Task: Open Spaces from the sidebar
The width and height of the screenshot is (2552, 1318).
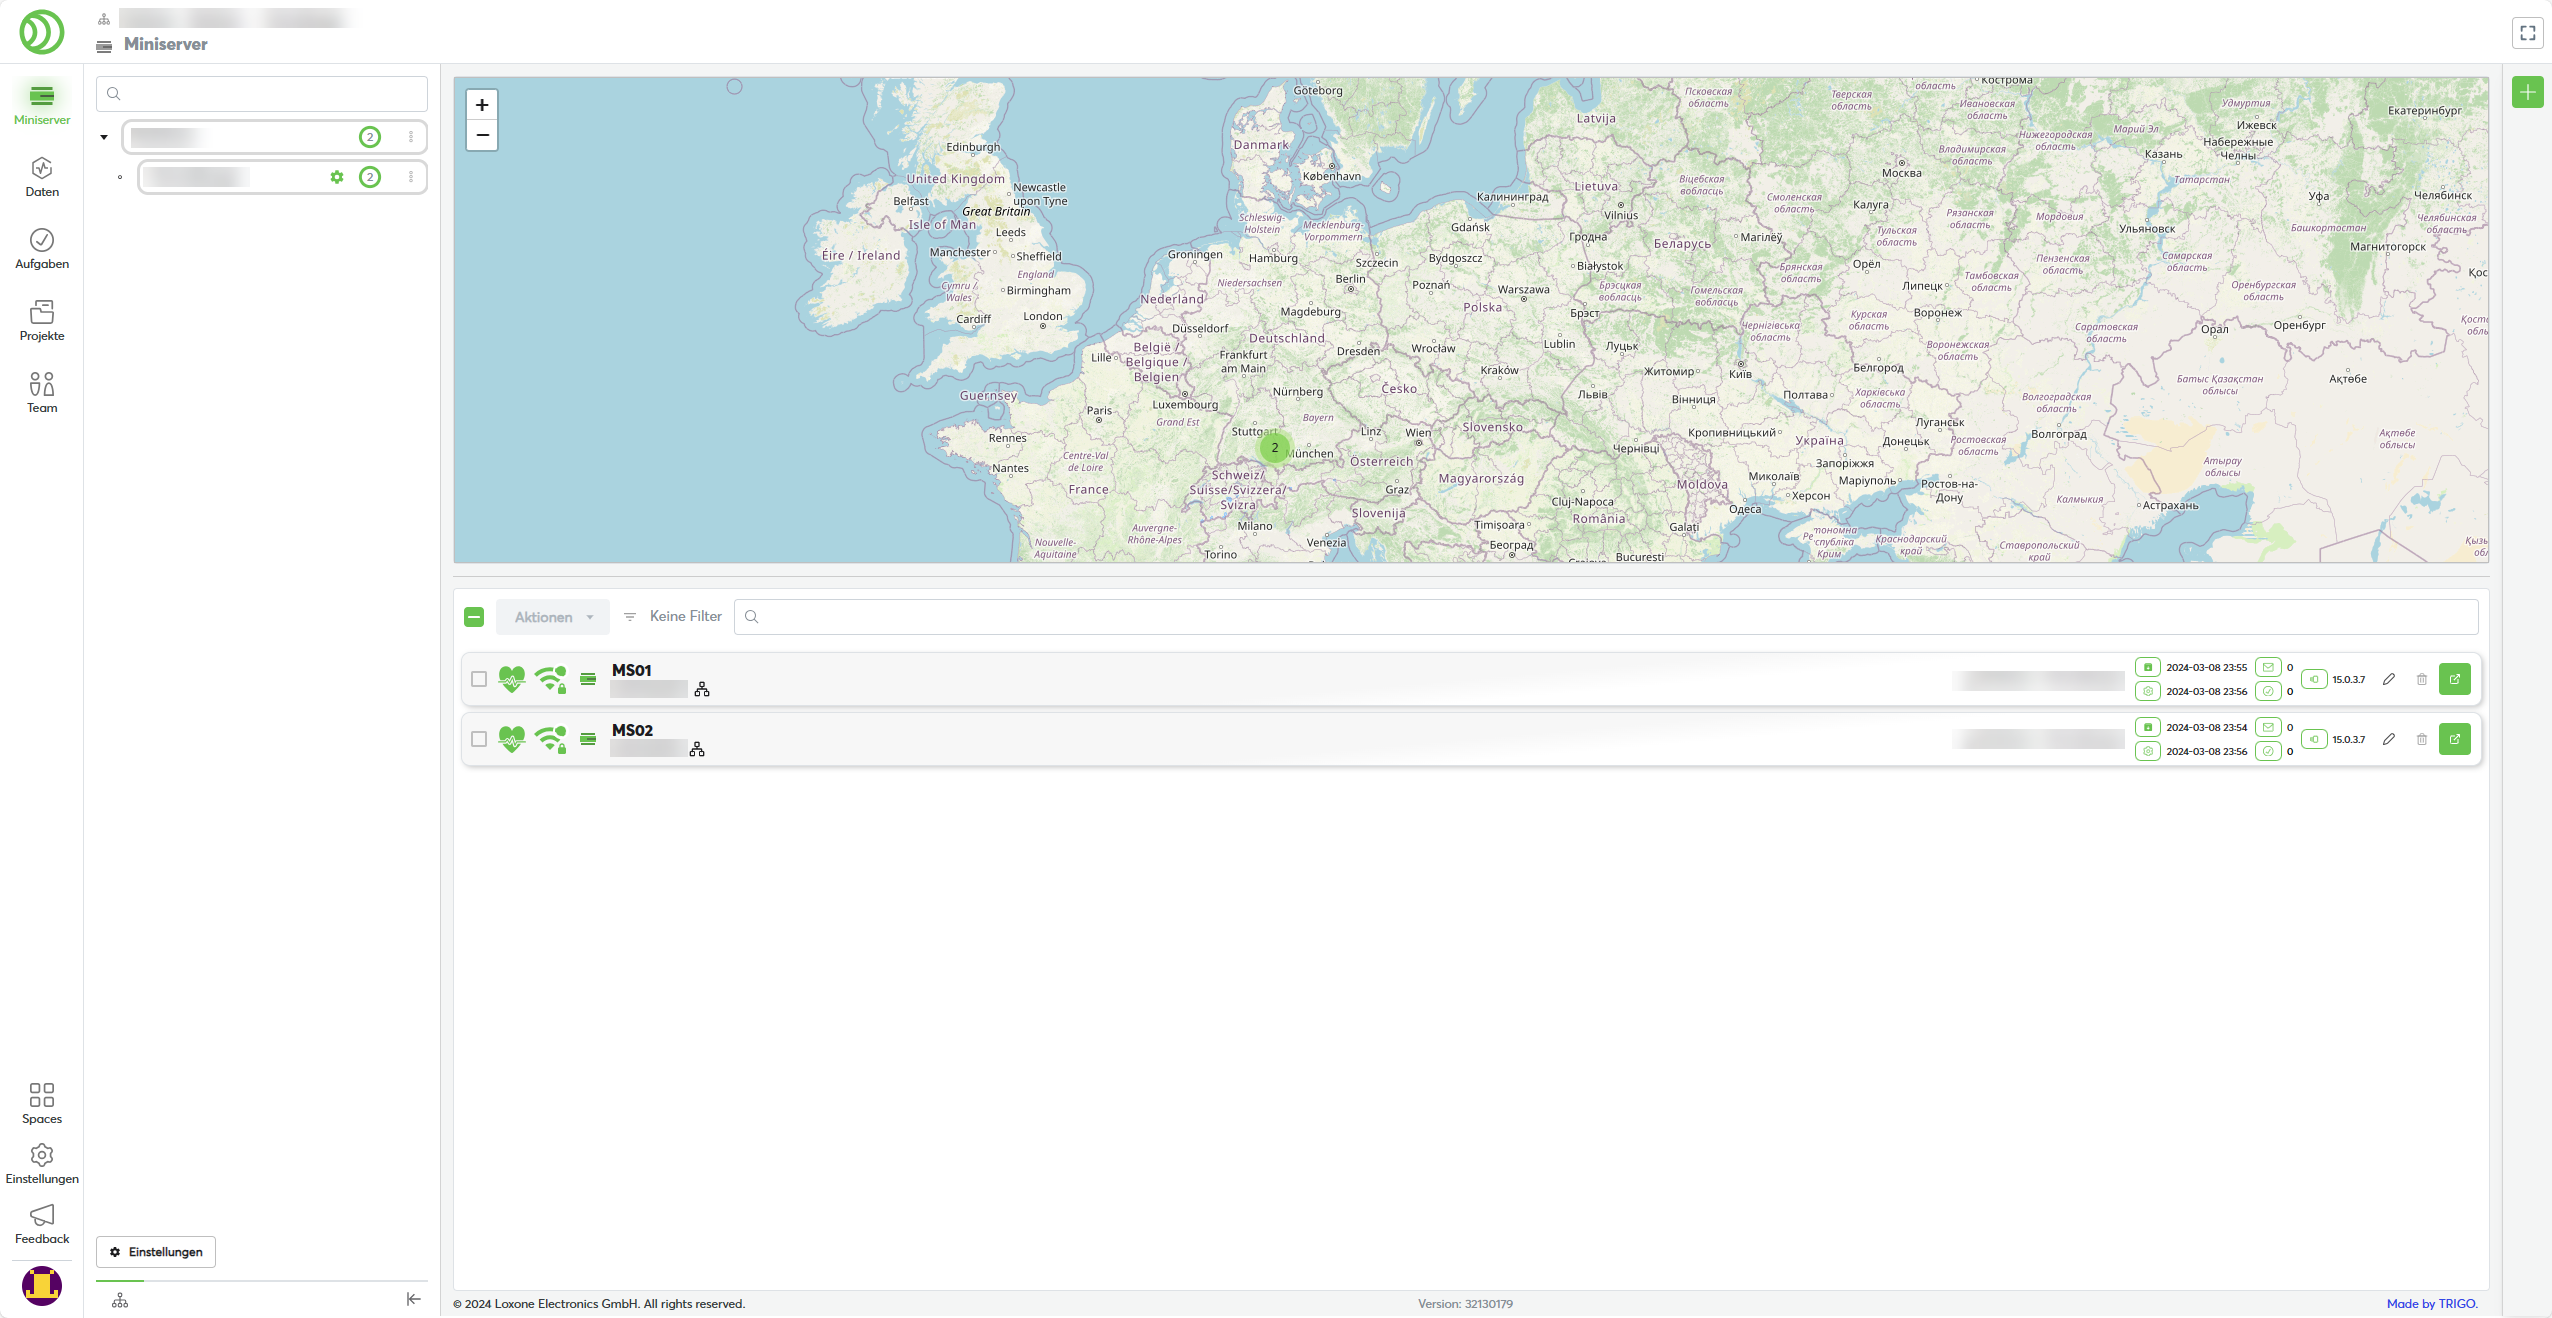Action: click(42, 1103)
